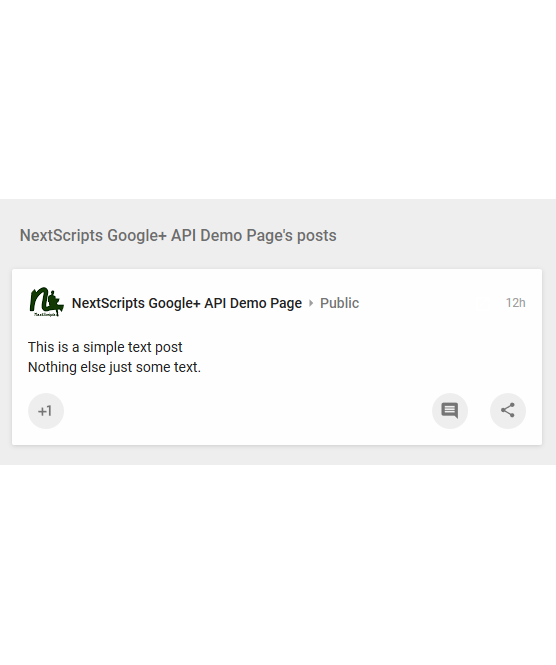This screenshot has width=556, height=665.
Task: Open comments with the speech bubble icon
Action: pos(450,411)
